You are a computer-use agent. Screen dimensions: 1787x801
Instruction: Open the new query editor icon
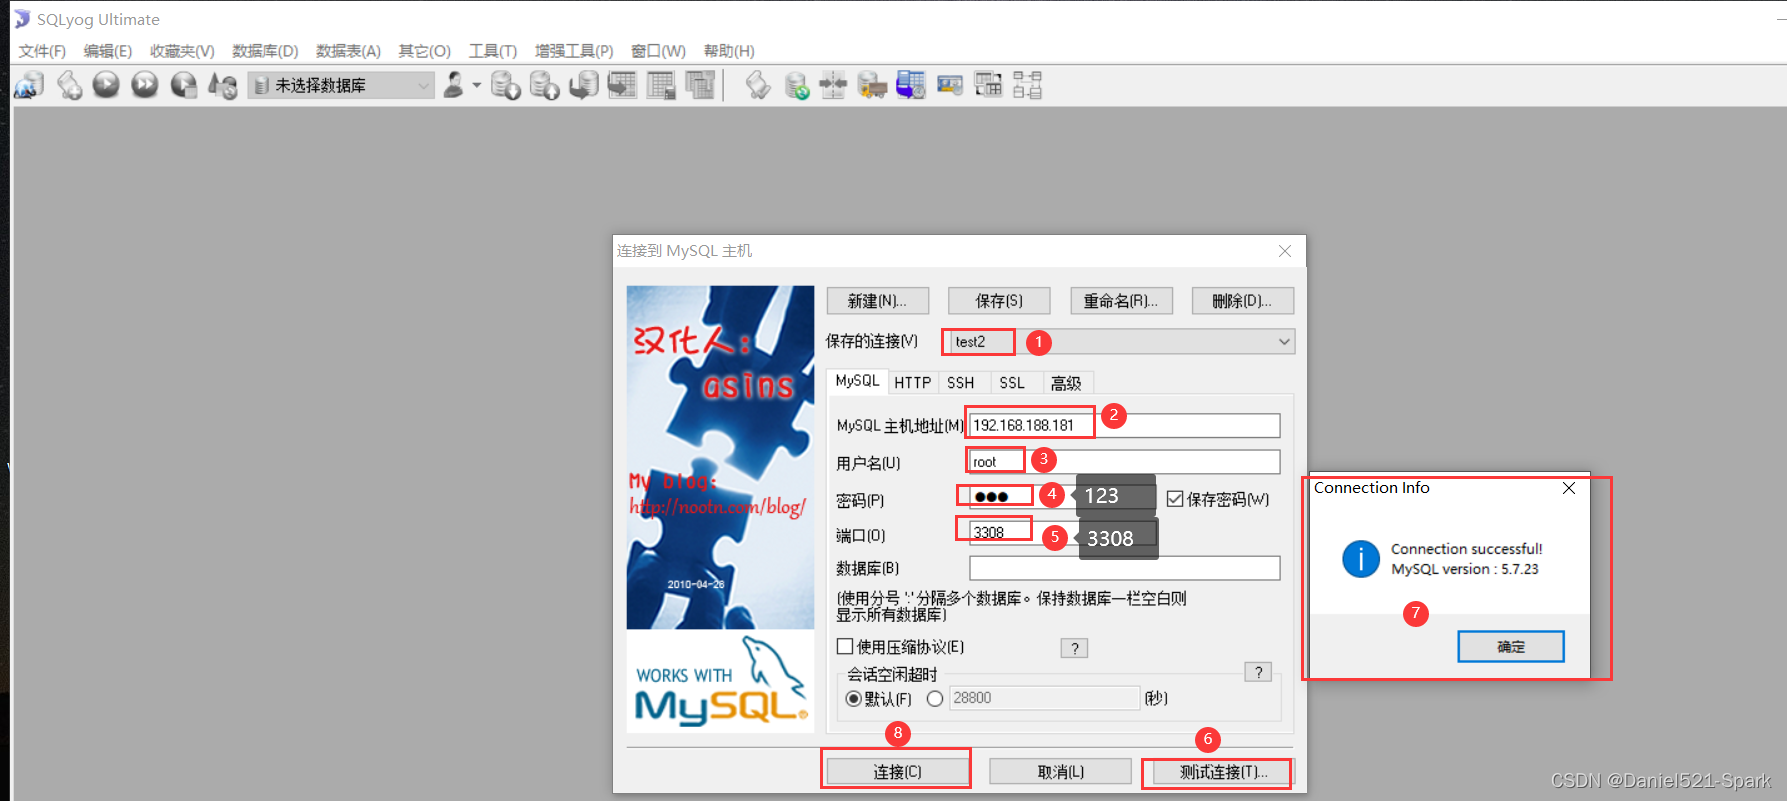pos(69,85)
